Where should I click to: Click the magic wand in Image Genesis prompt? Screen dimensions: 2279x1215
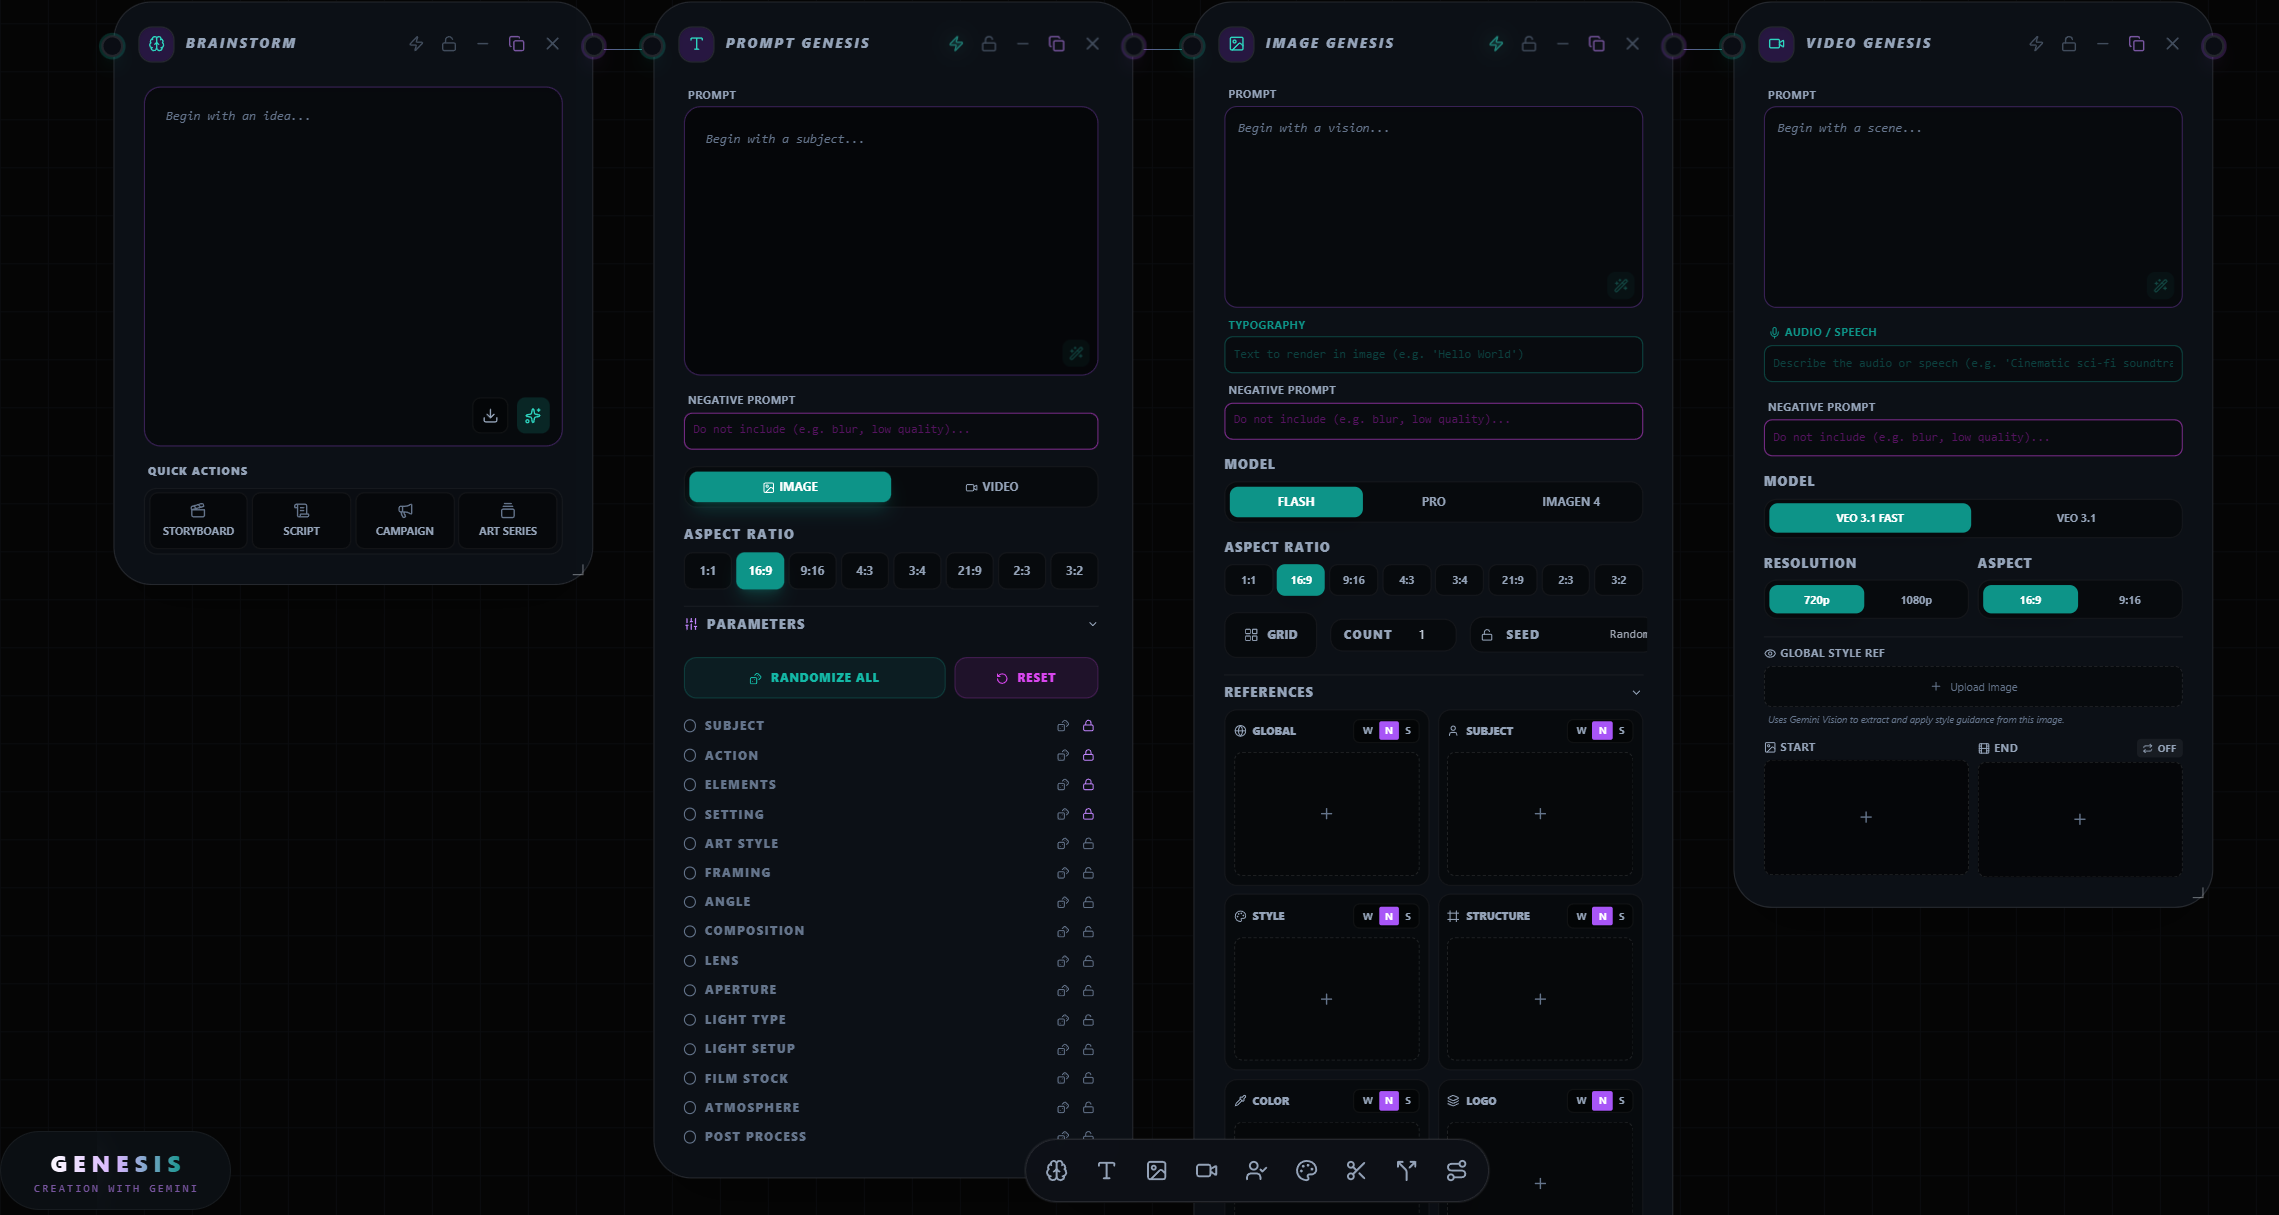coord(1621,286)
